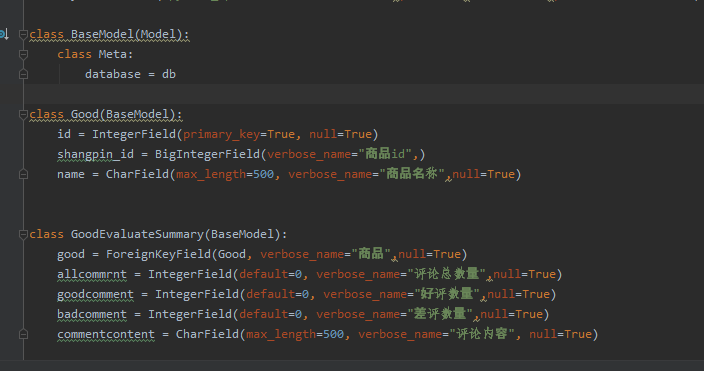Viewport: 704px width, 371px height.
Task: Click the BigIntegerField type reference
Action: click(x=207, y=154)
